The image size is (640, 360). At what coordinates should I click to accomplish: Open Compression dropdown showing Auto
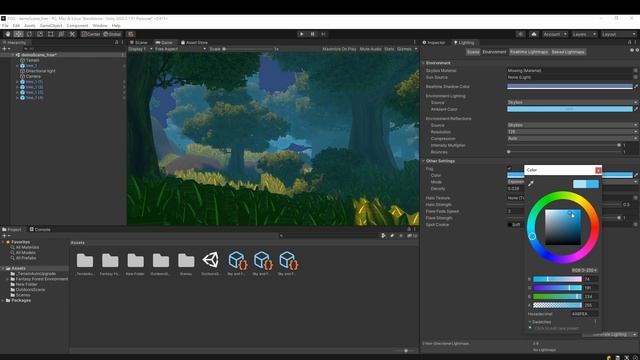[x=572, y=138]
